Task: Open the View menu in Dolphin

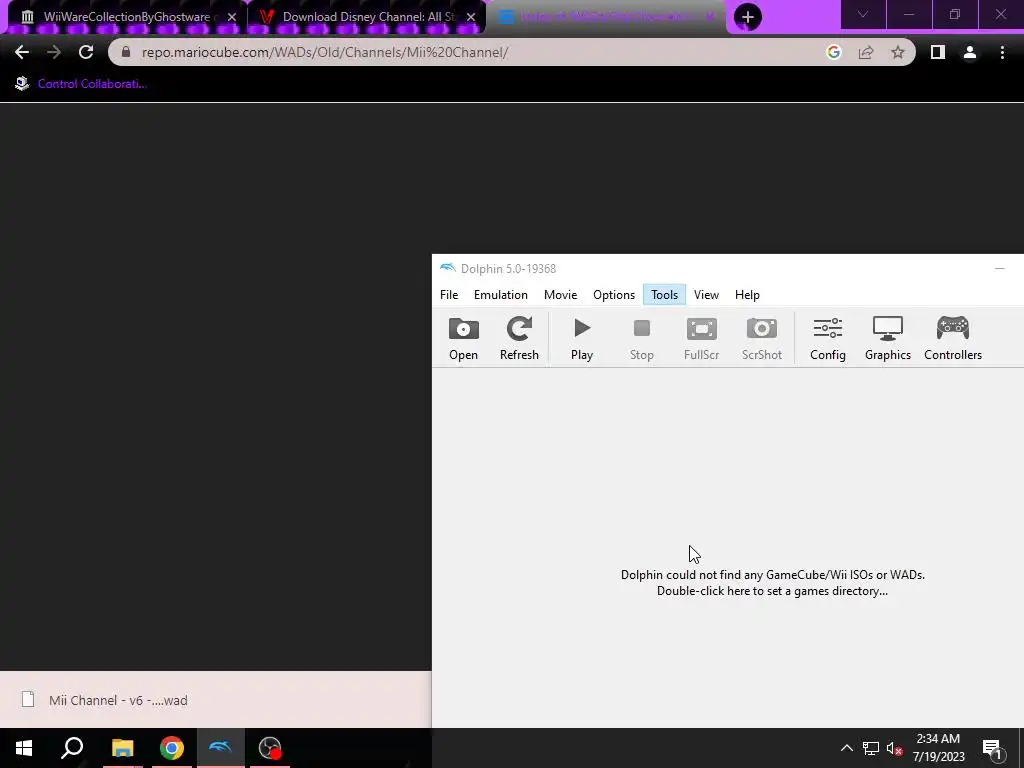Action: coord(706,295)
